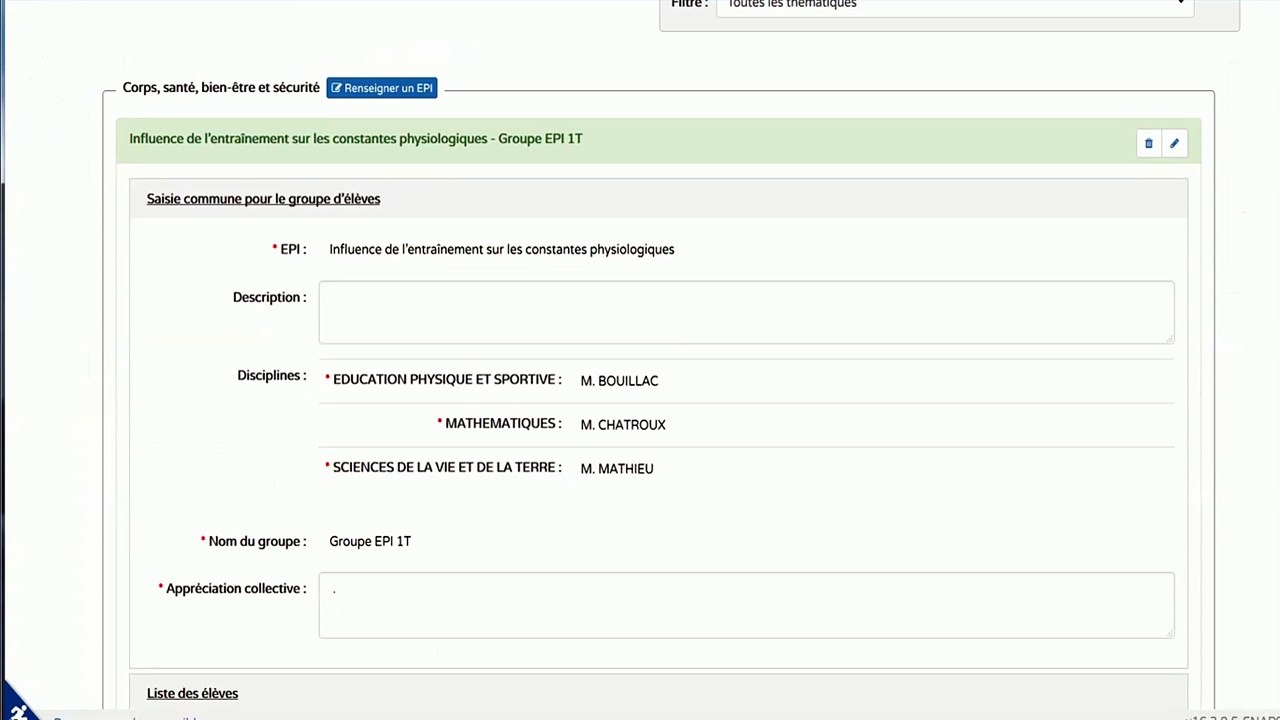Click inside the Description text area
The height and width of the screenshot is (720, 1280).
pos(746,312)
